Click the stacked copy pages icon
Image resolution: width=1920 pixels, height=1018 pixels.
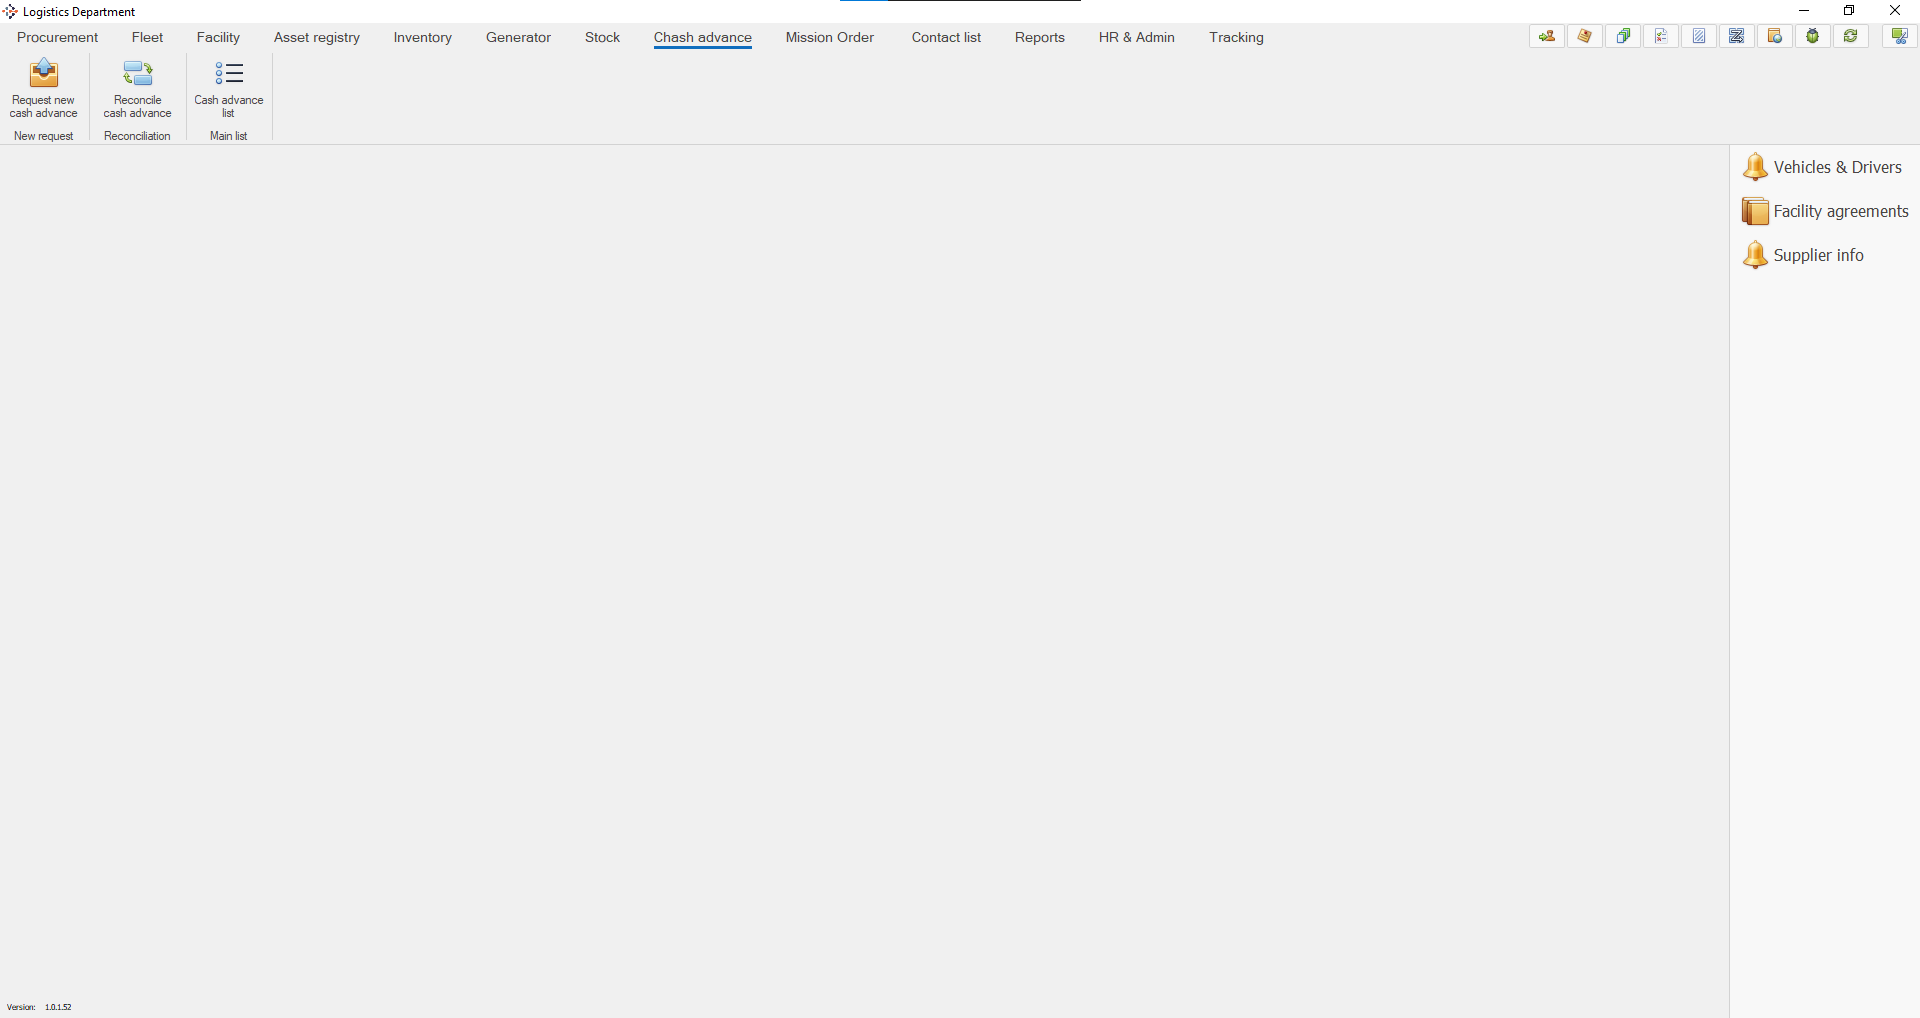point(1623,37)
